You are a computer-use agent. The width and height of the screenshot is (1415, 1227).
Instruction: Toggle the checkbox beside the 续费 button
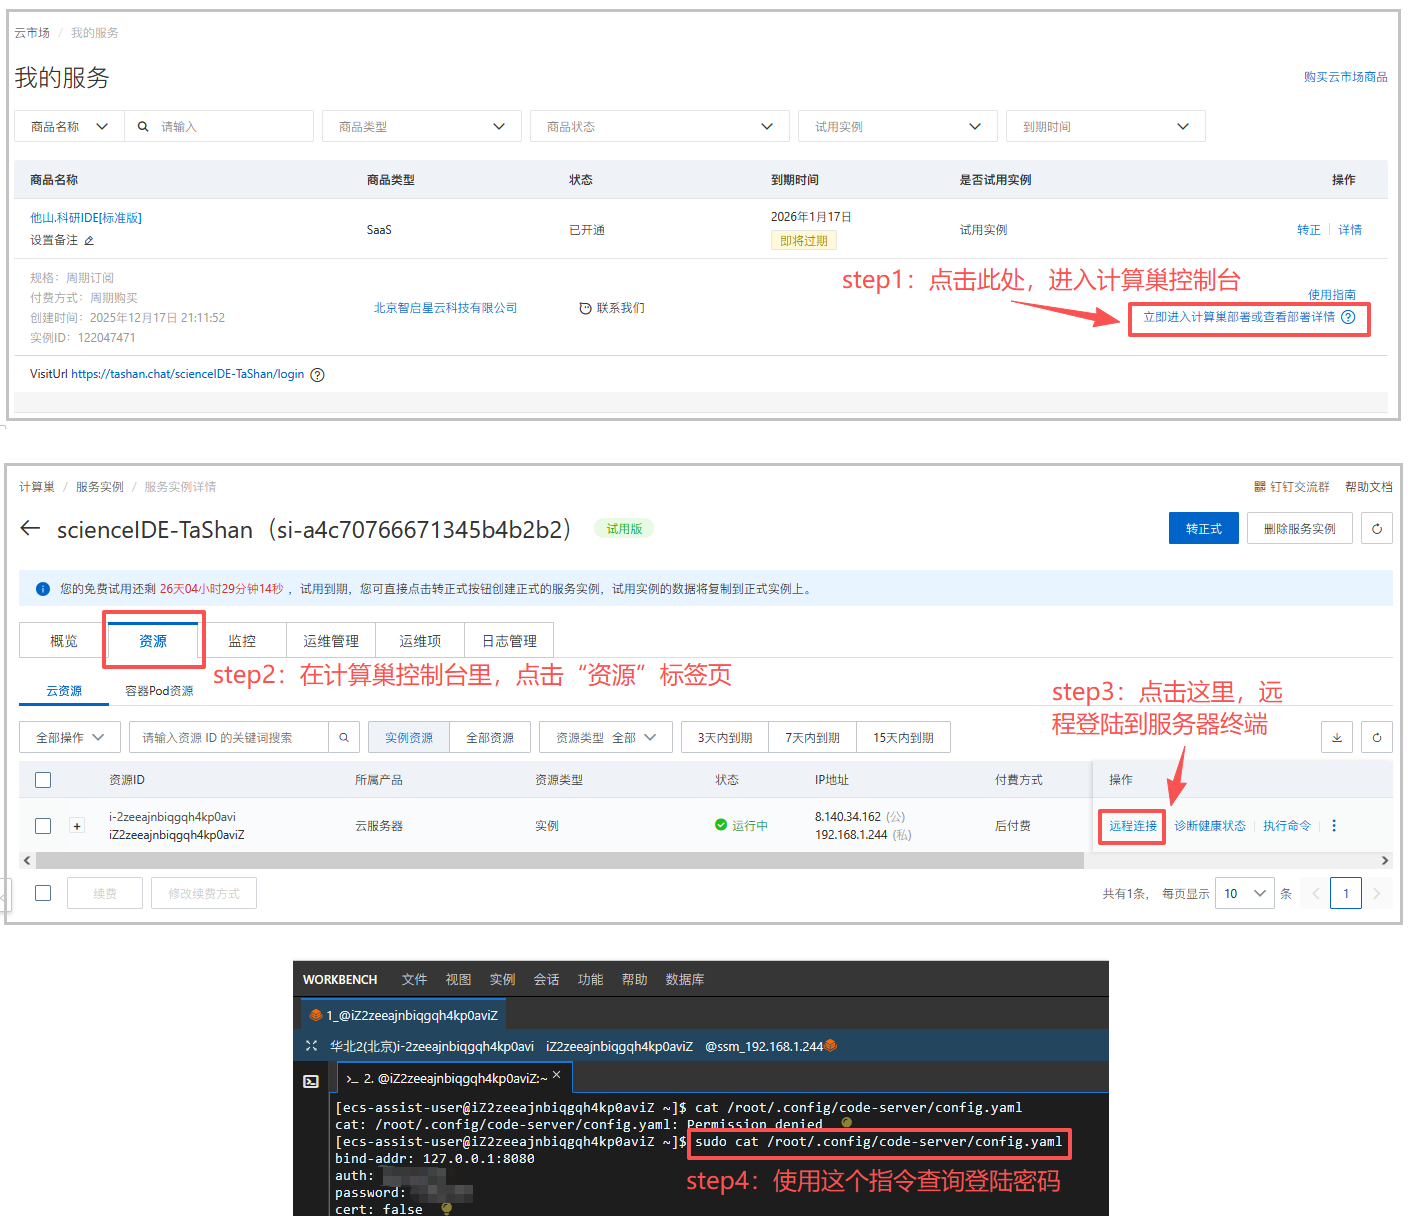(43, 893)
